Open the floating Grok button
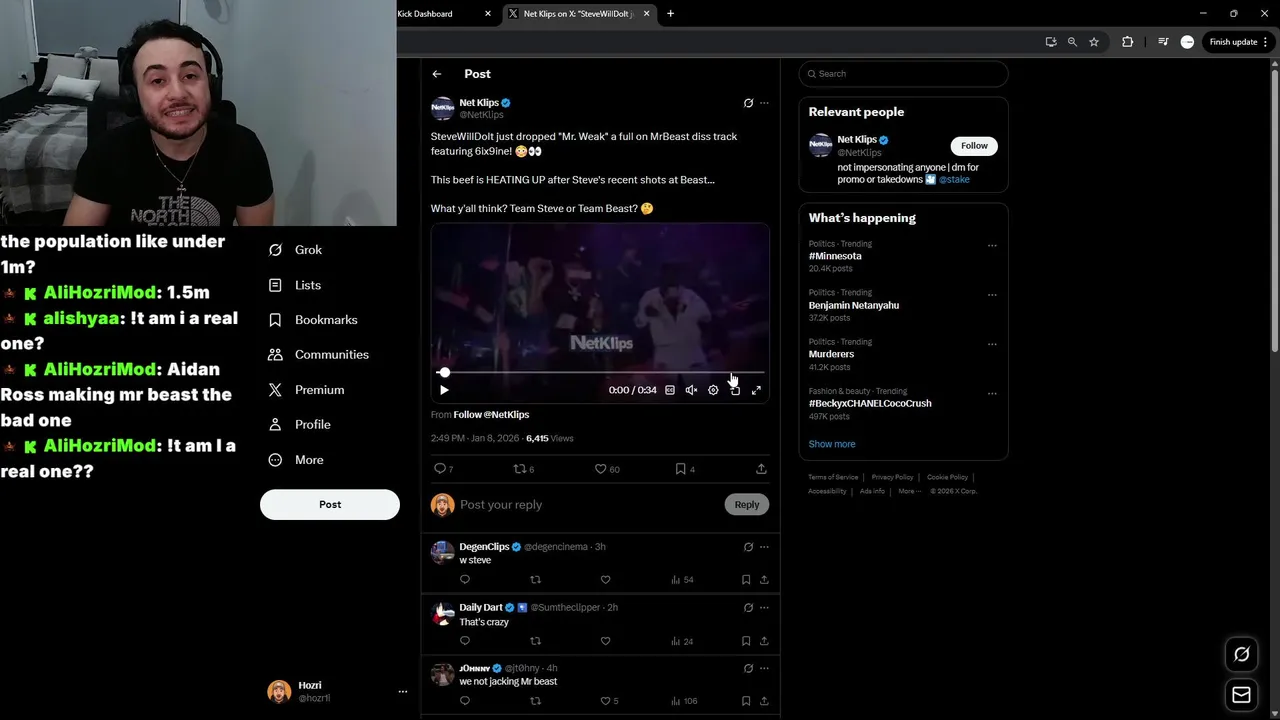This screenshot has height=720, width=1280. pyautogui.click(x=1241, y=654)
